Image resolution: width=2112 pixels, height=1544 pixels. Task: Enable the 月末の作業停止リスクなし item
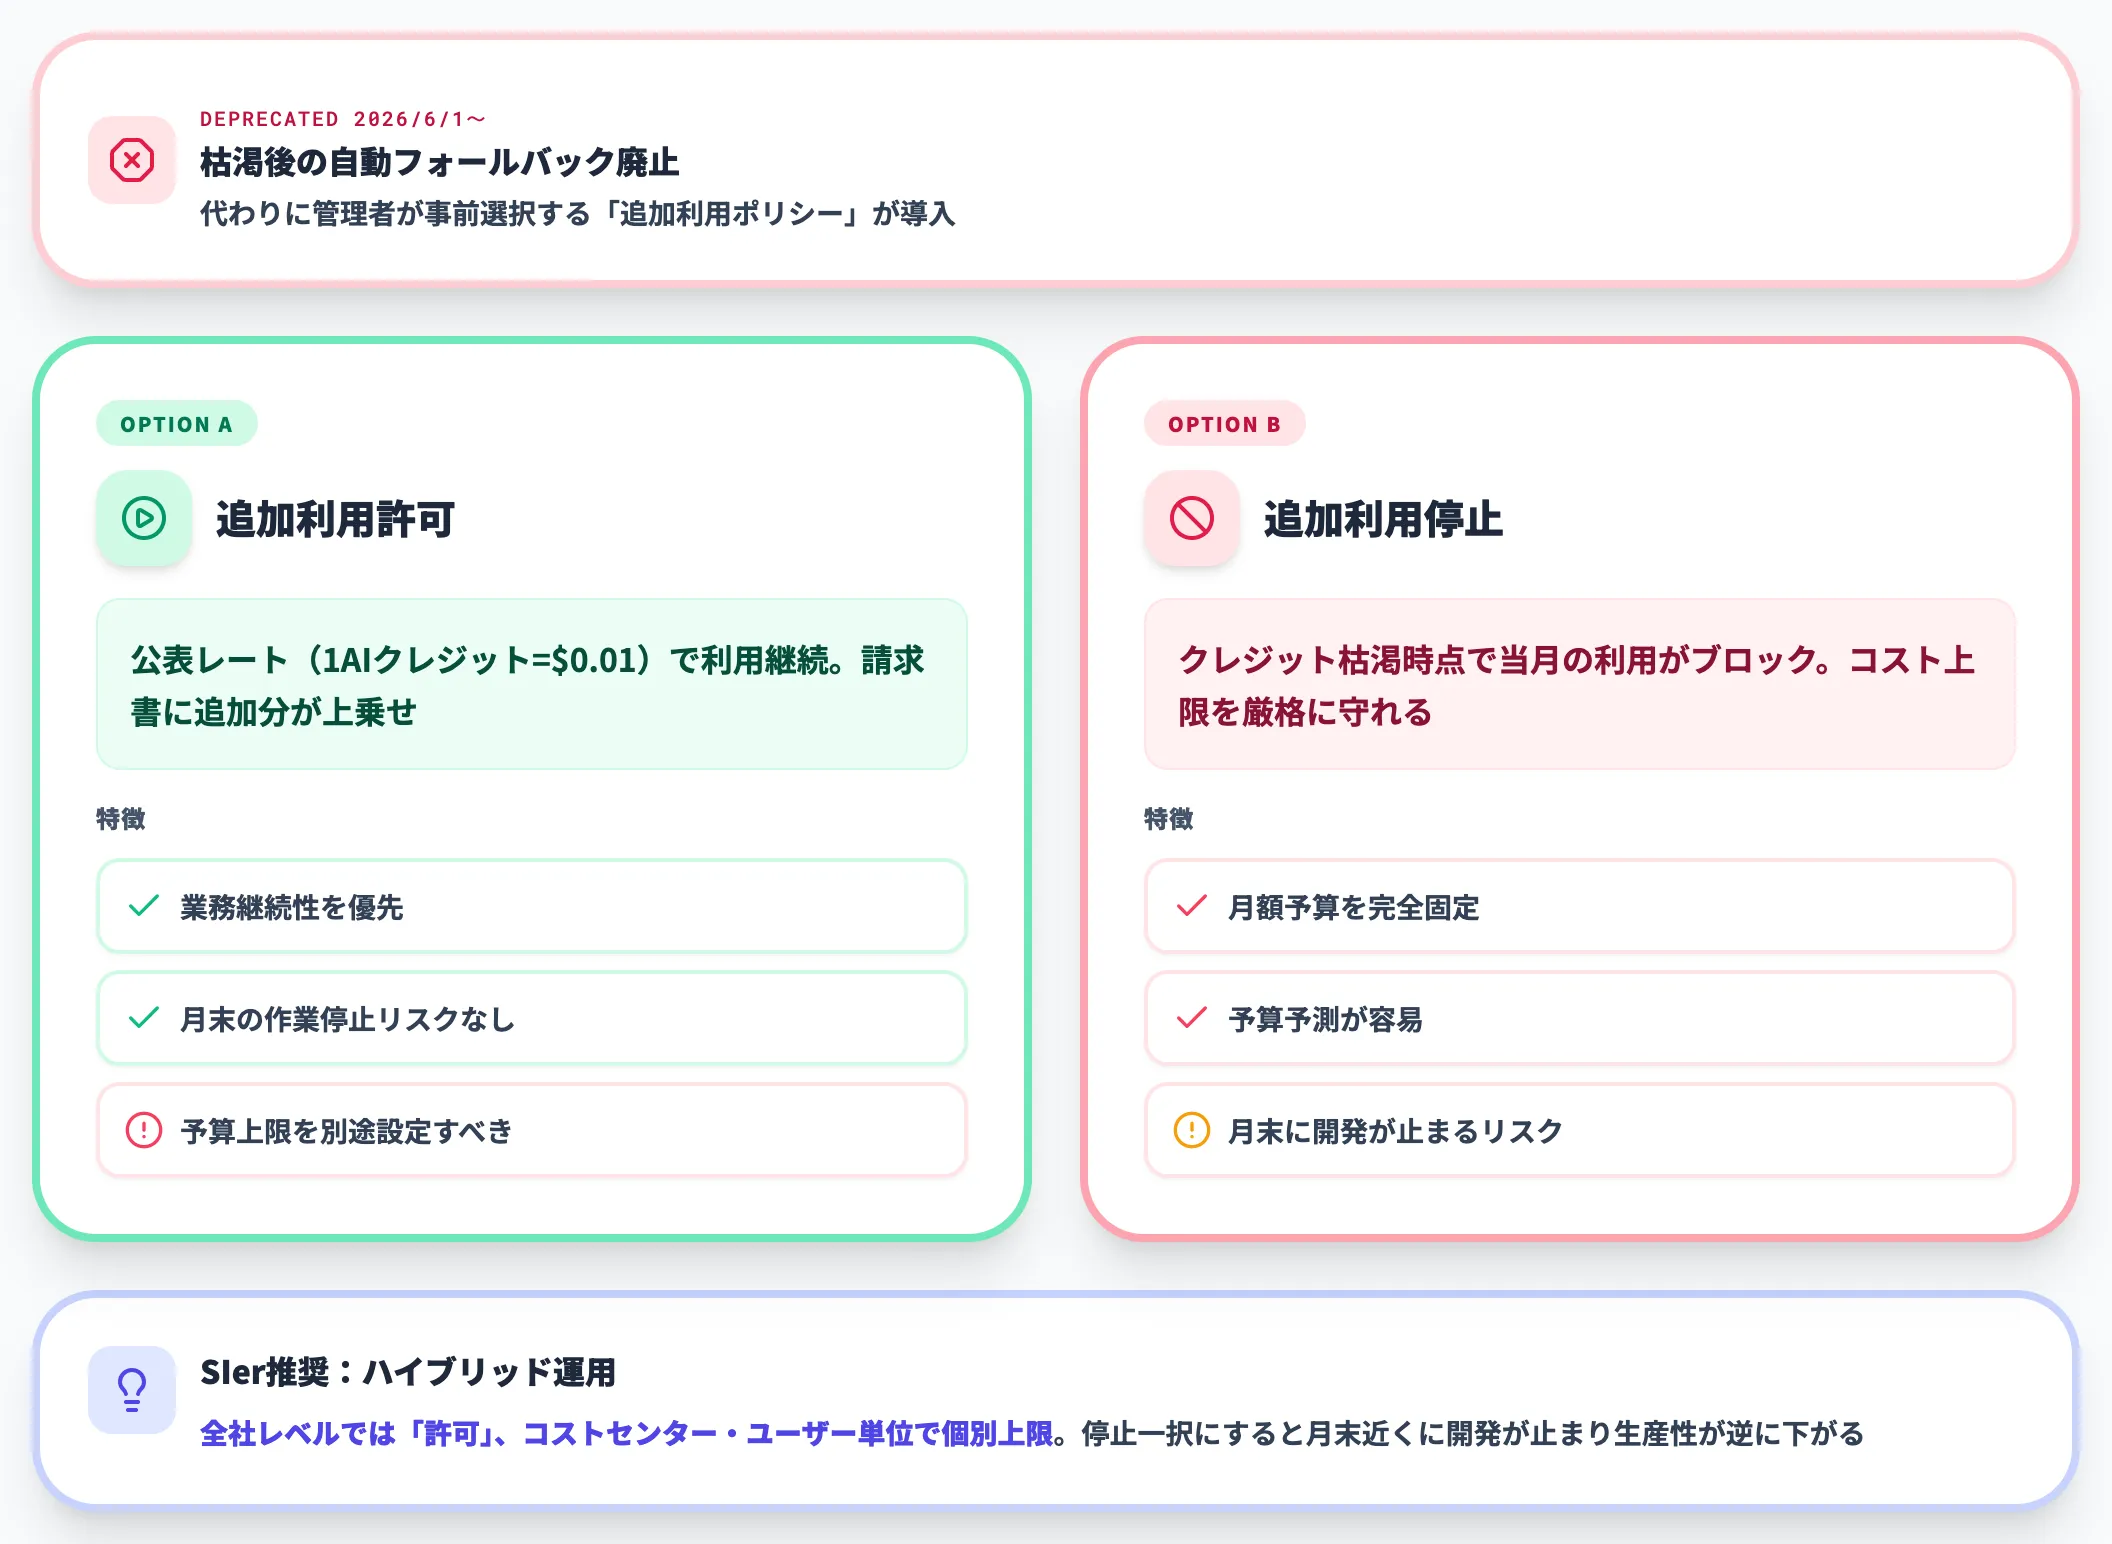tap(530, 1019)
